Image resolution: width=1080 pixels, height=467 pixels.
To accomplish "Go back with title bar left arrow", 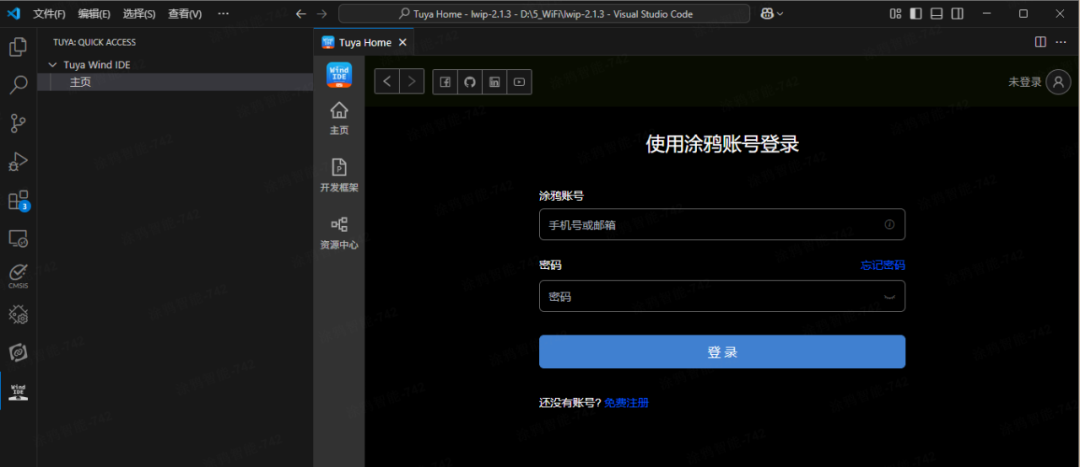I will tap(301, 14).
